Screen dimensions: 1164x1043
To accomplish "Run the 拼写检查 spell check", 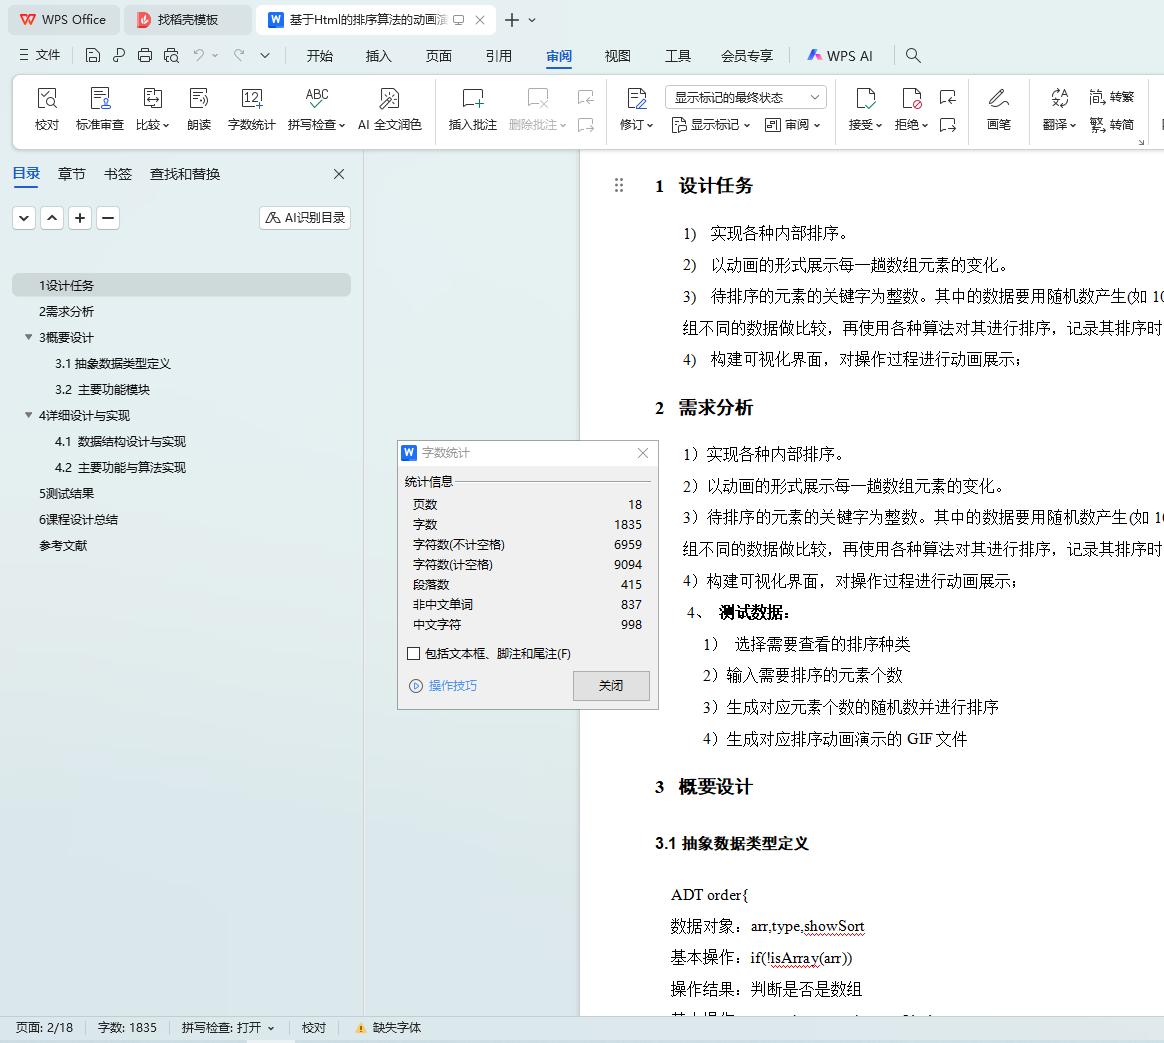I will pyautogui.click(x=316, y=108).
